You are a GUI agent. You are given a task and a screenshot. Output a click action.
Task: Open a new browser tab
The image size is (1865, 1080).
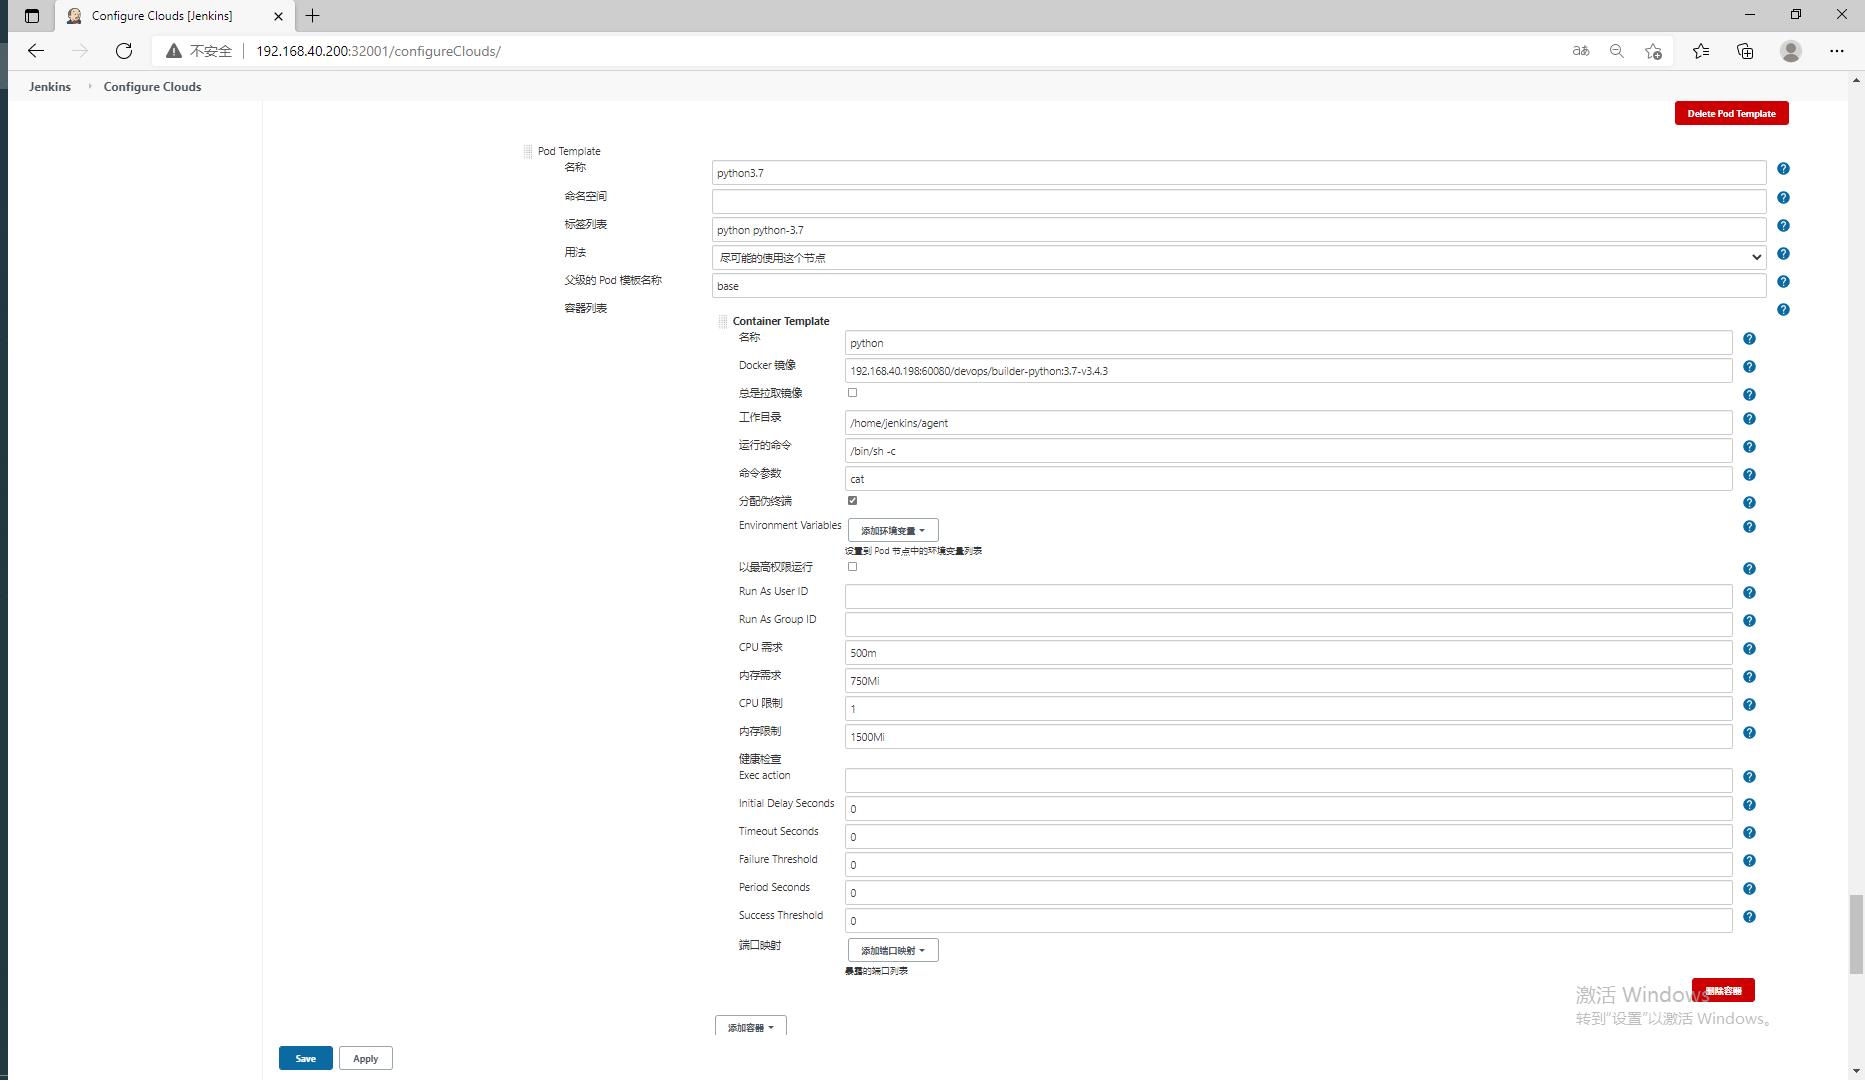[x=313, y=16]
